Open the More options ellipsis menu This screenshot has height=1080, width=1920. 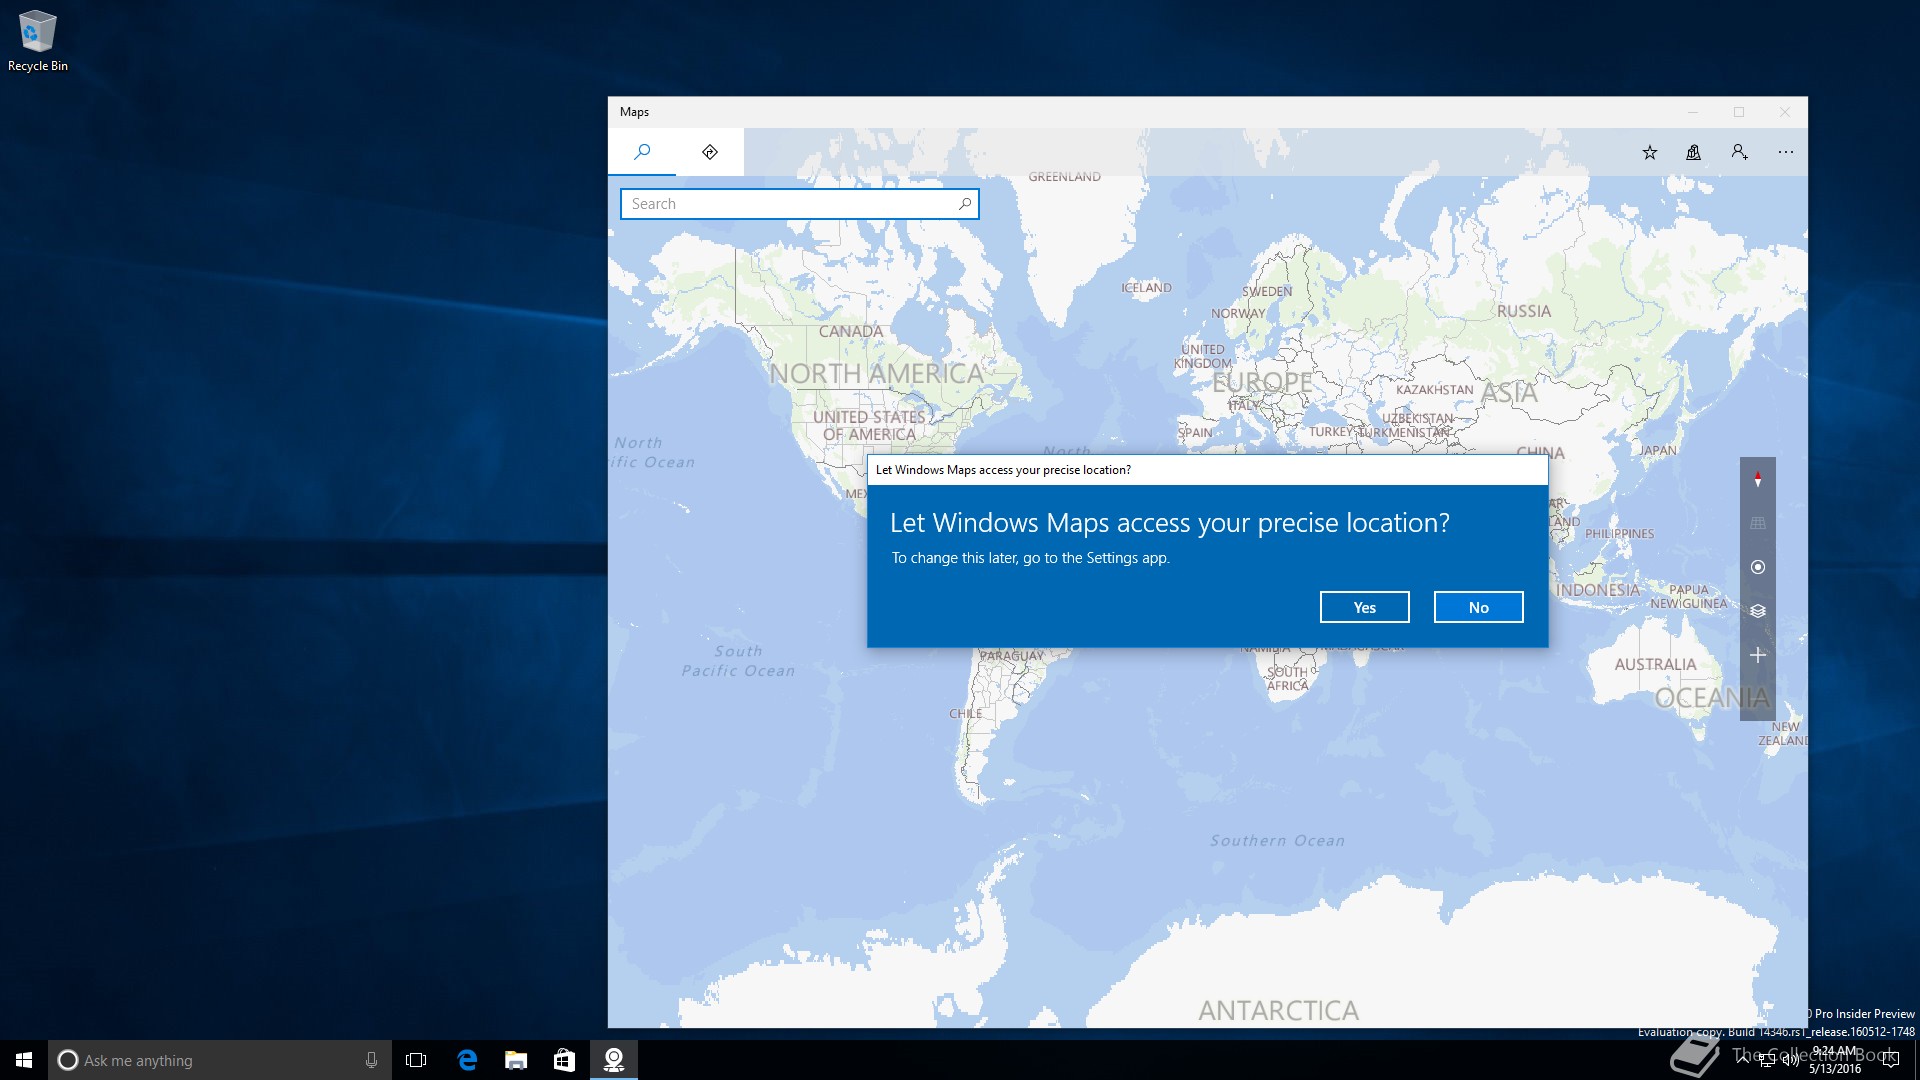pos(1786,152)
